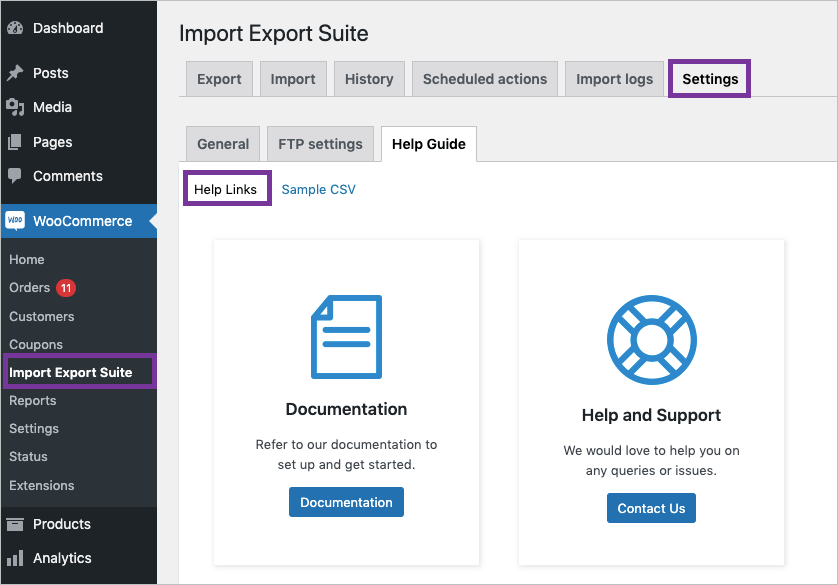
Task: Open the Scheduled actions tab
Action: (485, 79)
